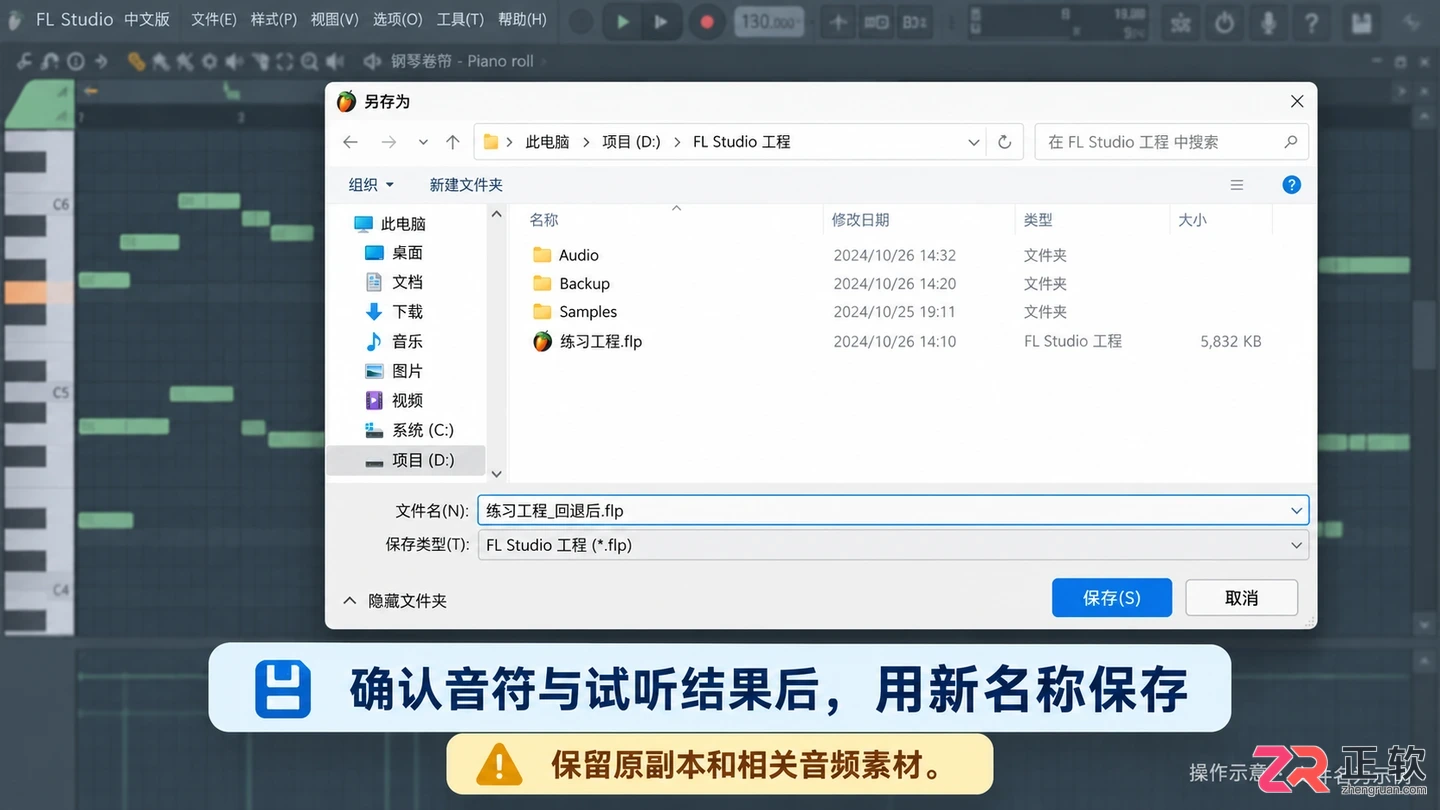
Task: Click the orange draw tool in piano roll toolbar
Action: pos(136,61)
